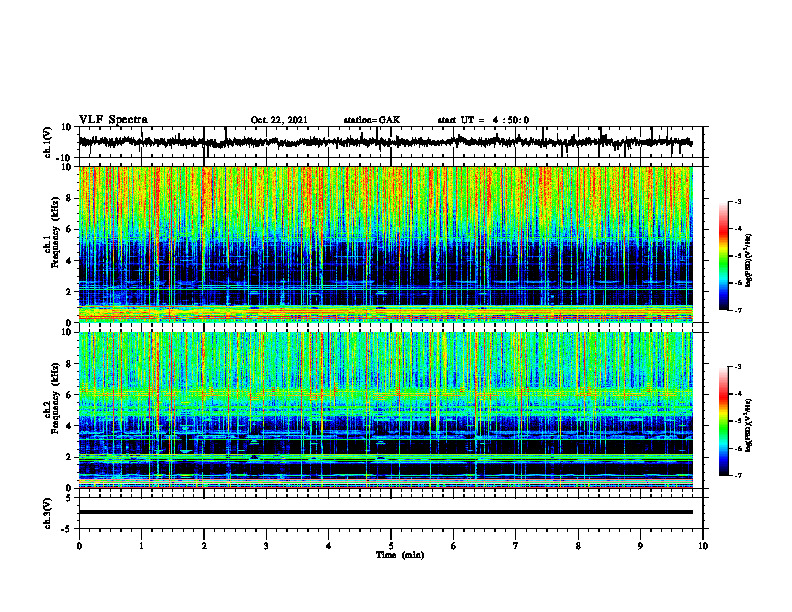Click inside the ch.2 spectrogram panel

(385, 410)
